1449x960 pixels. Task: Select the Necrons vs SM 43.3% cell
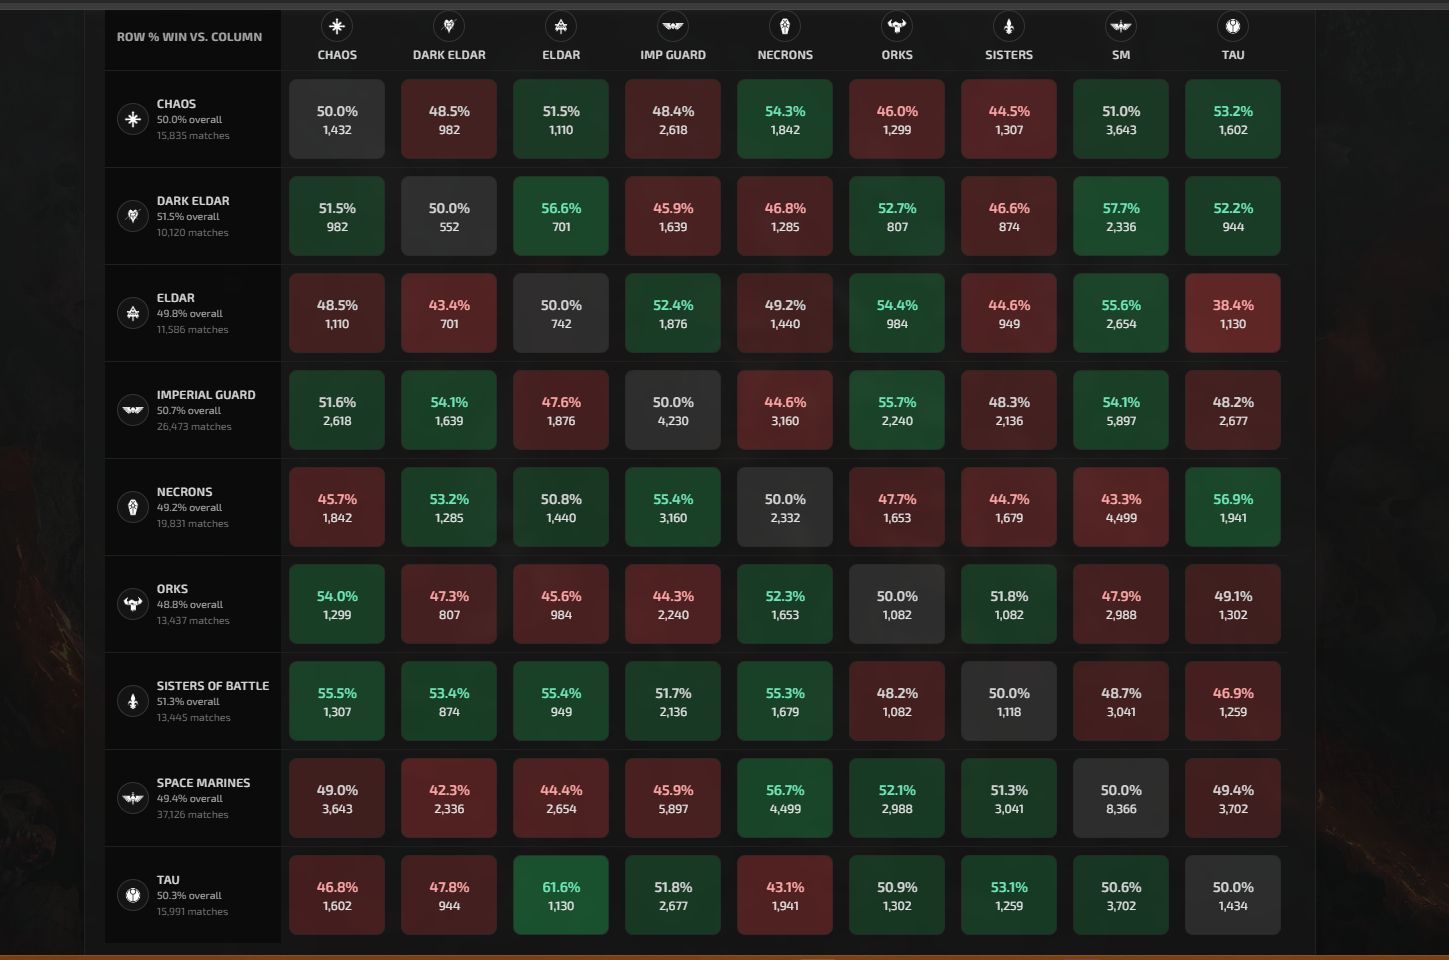[1121, 507]
